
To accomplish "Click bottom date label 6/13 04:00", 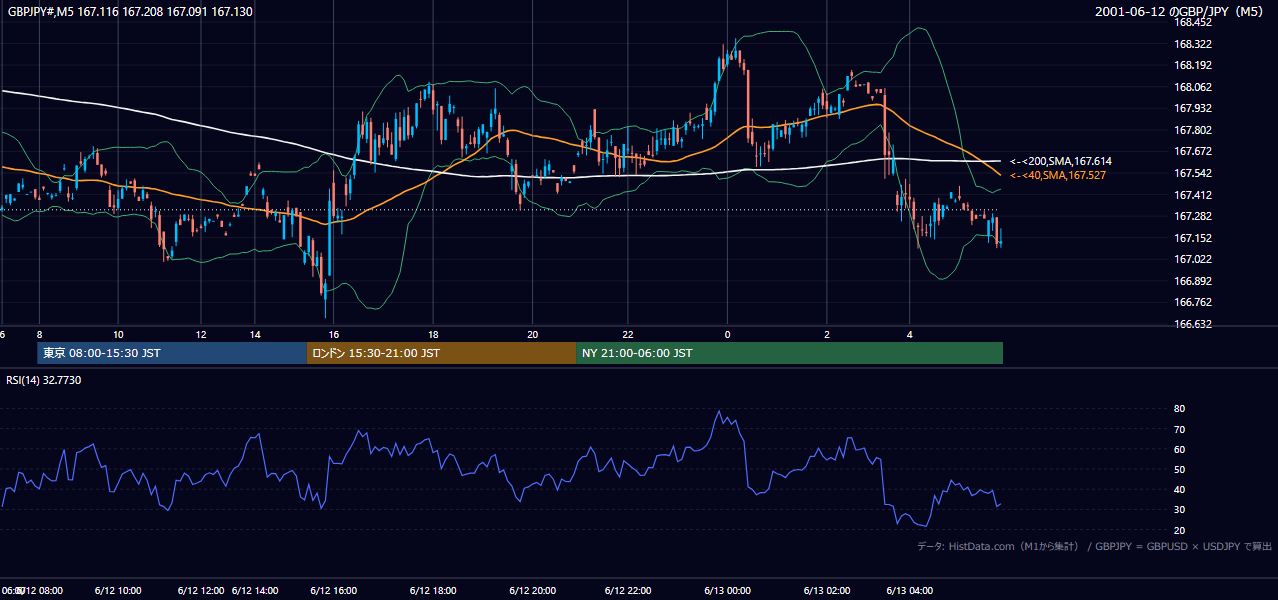I will pos(910,591).
